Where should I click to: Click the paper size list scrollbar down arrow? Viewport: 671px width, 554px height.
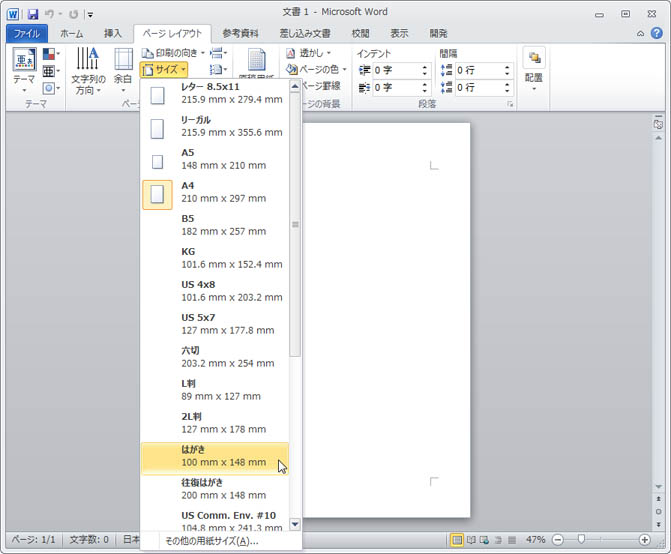294,524
